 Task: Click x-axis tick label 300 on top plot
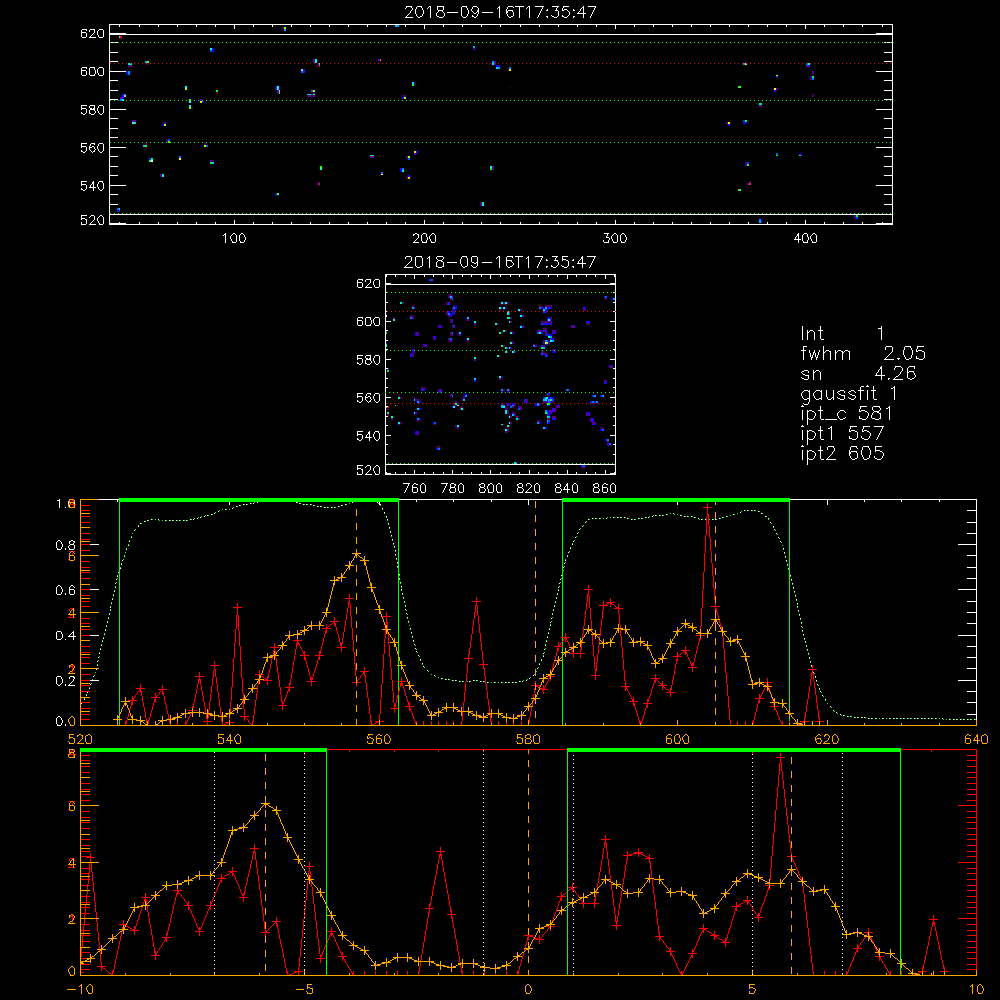coord(615,239)
